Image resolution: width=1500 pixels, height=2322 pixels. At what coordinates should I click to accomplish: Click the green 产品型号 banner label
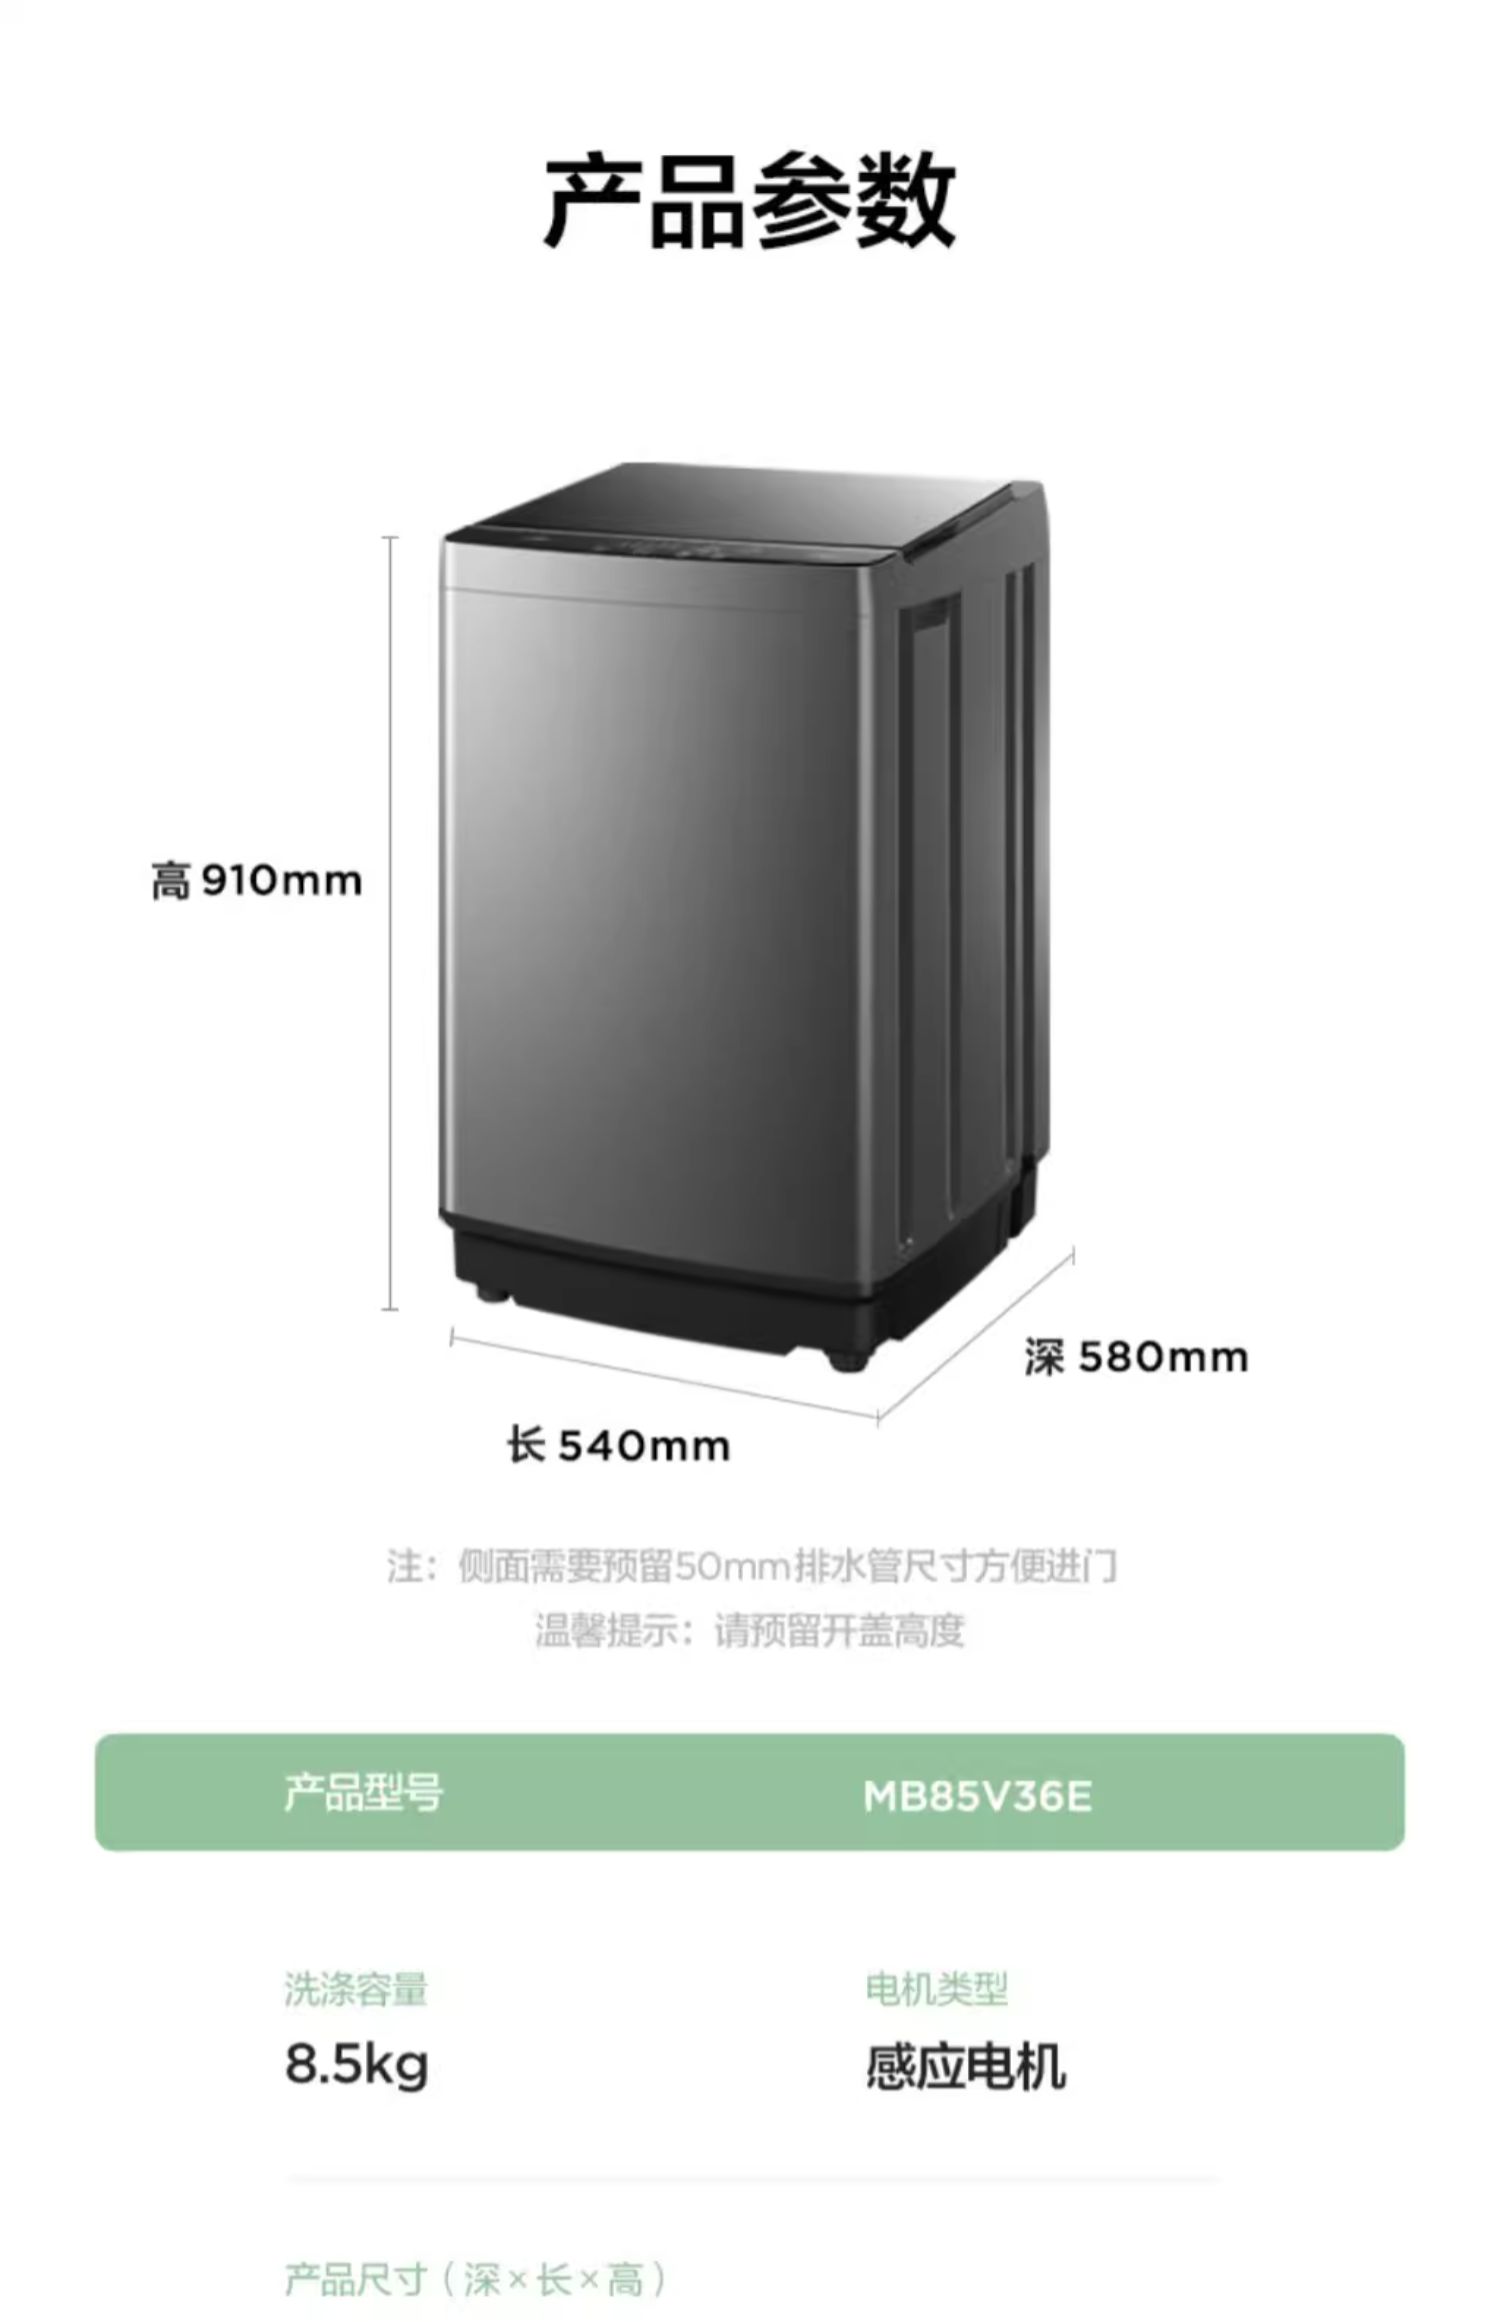point(362,1792)
